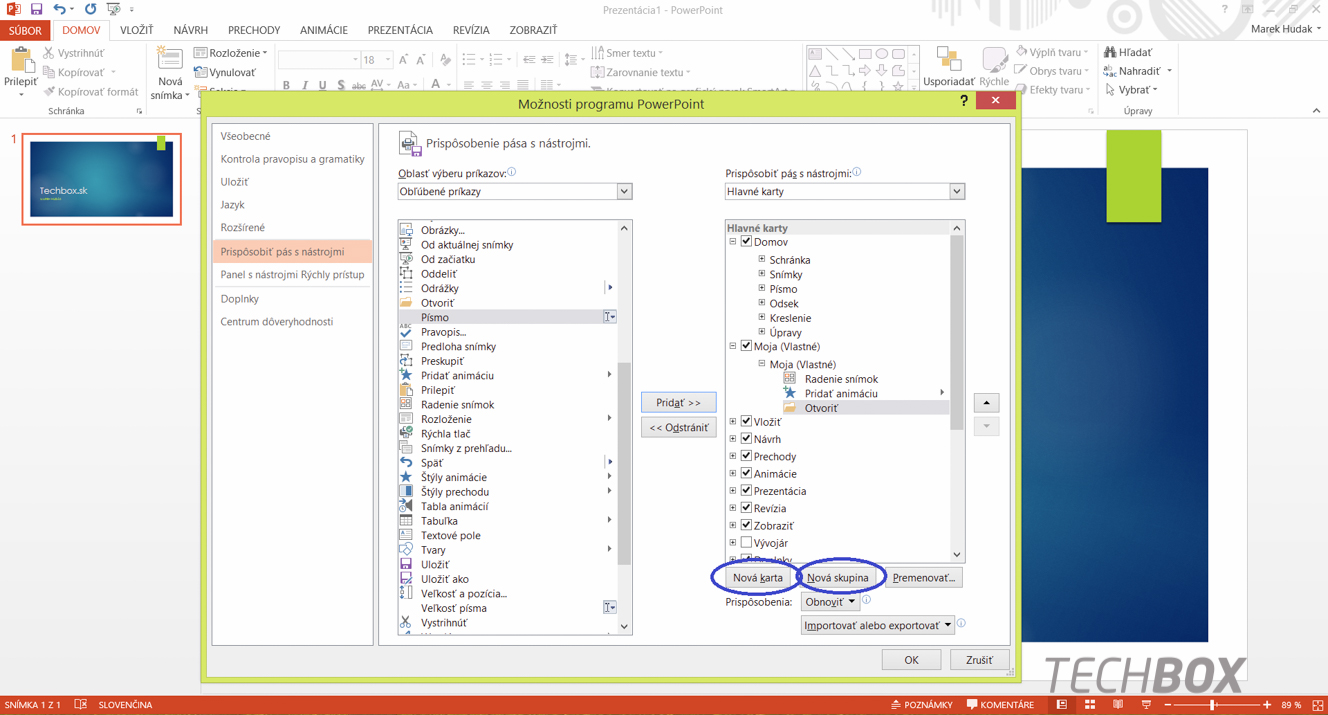
Task: Expand the Prezentácia tab node
Action: [x=733, y=491]
